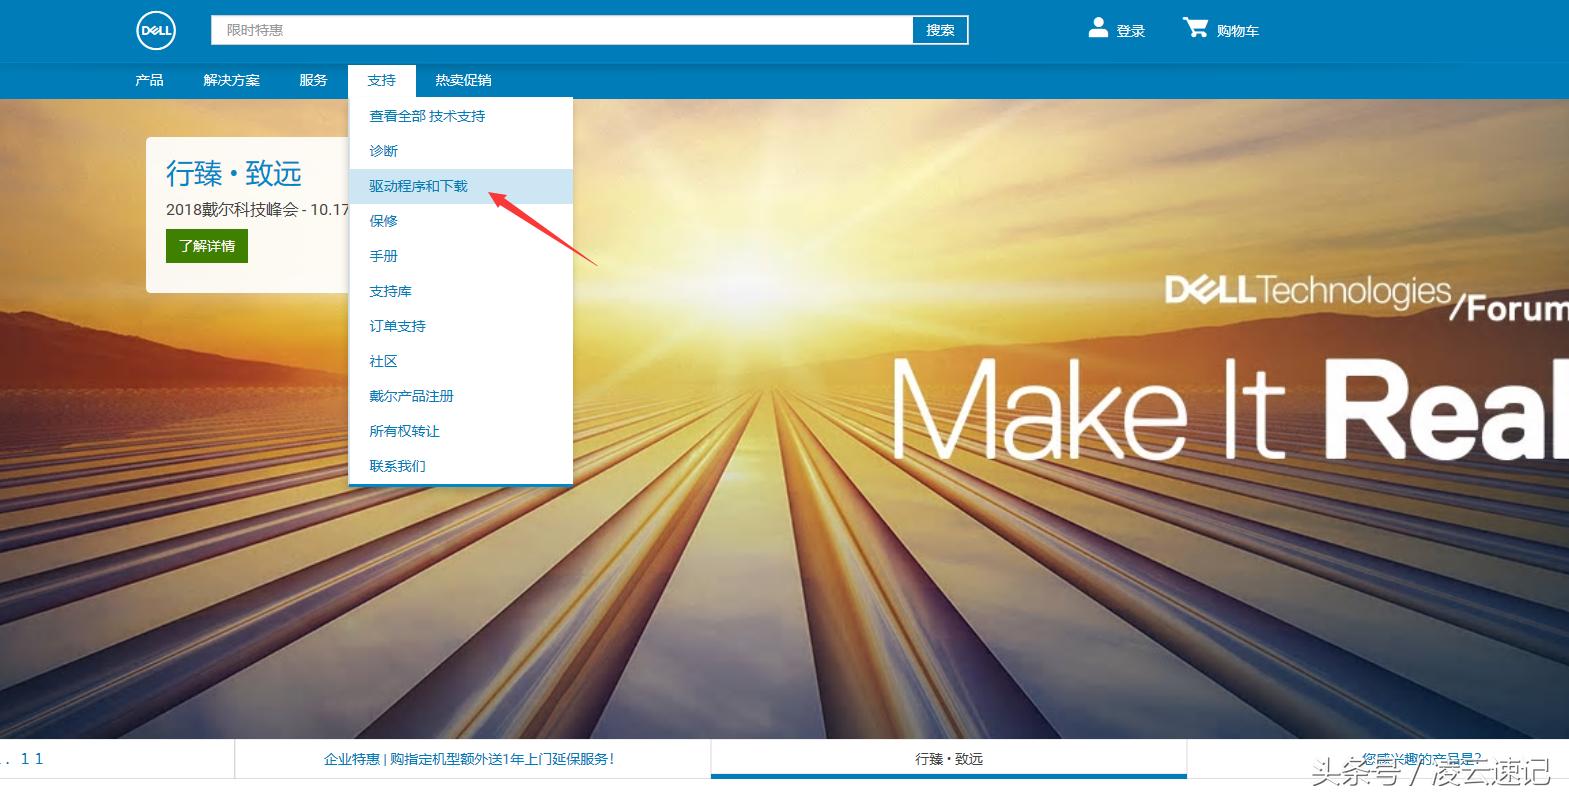Image resolution: width=1569 pixels, height=798 pixels.
Task: Select 诊断 in the support menu
Action: tap(460, 151)
